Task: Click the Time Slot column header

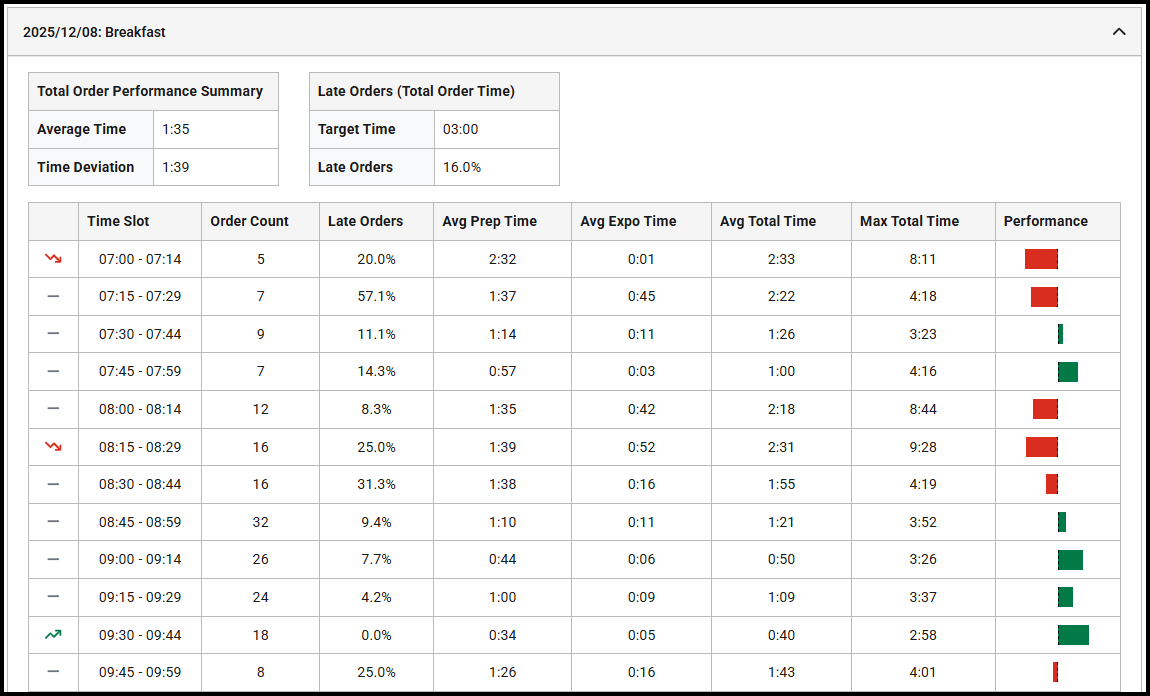Action: 118,221
